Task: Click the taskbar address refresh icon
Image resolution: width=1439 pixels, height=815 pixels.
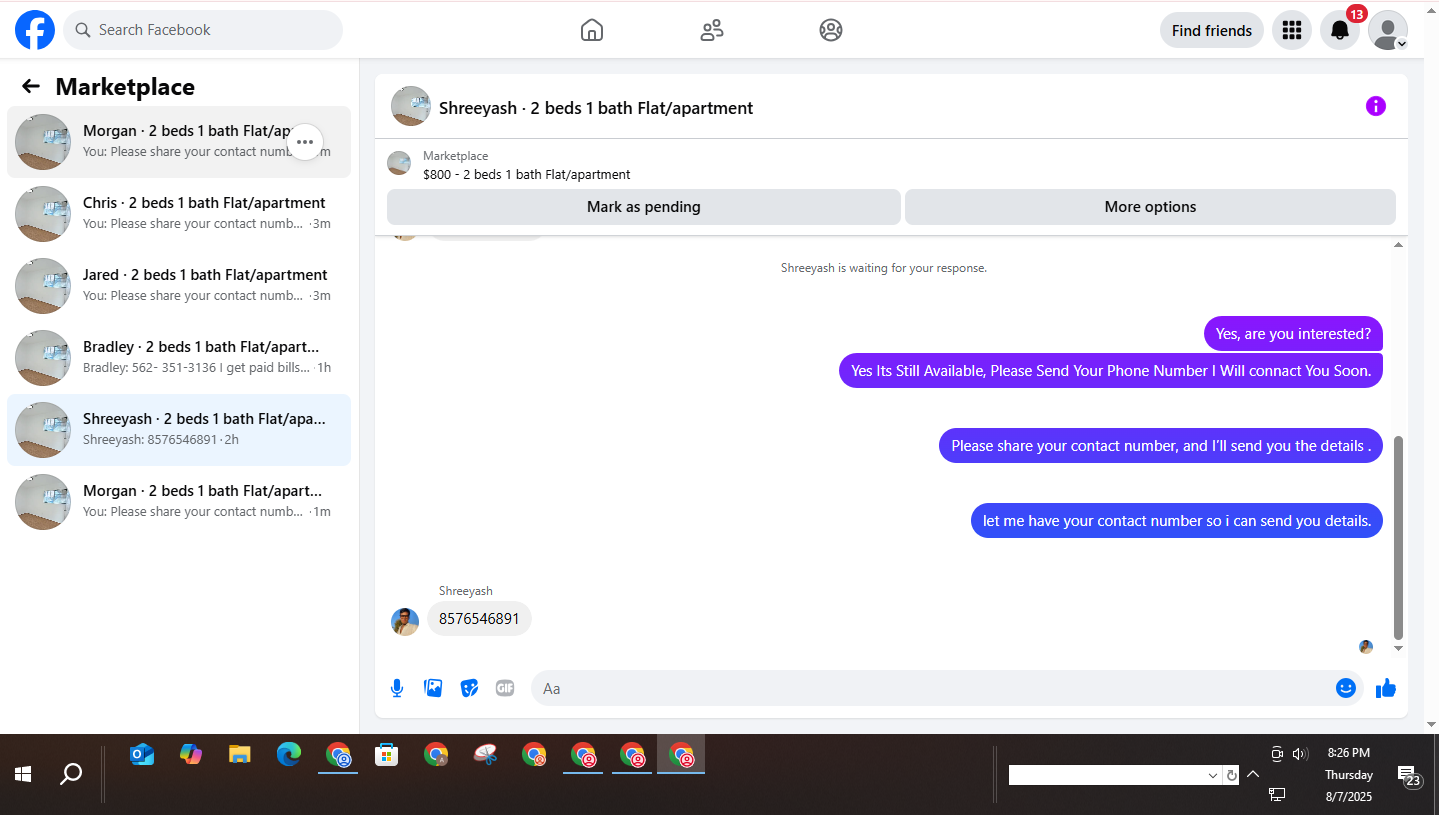Action: click(1232, 775)
